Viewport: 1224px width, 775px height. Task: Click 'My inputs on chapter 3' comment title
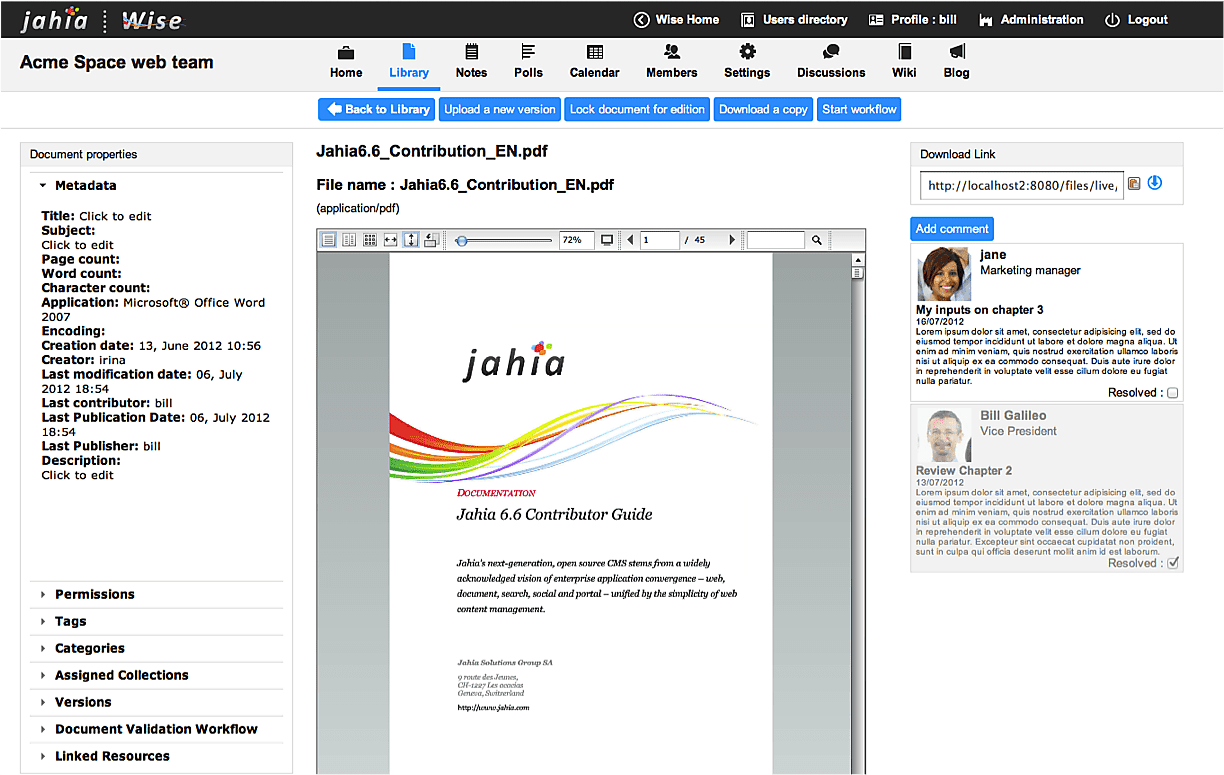(980, 310)
